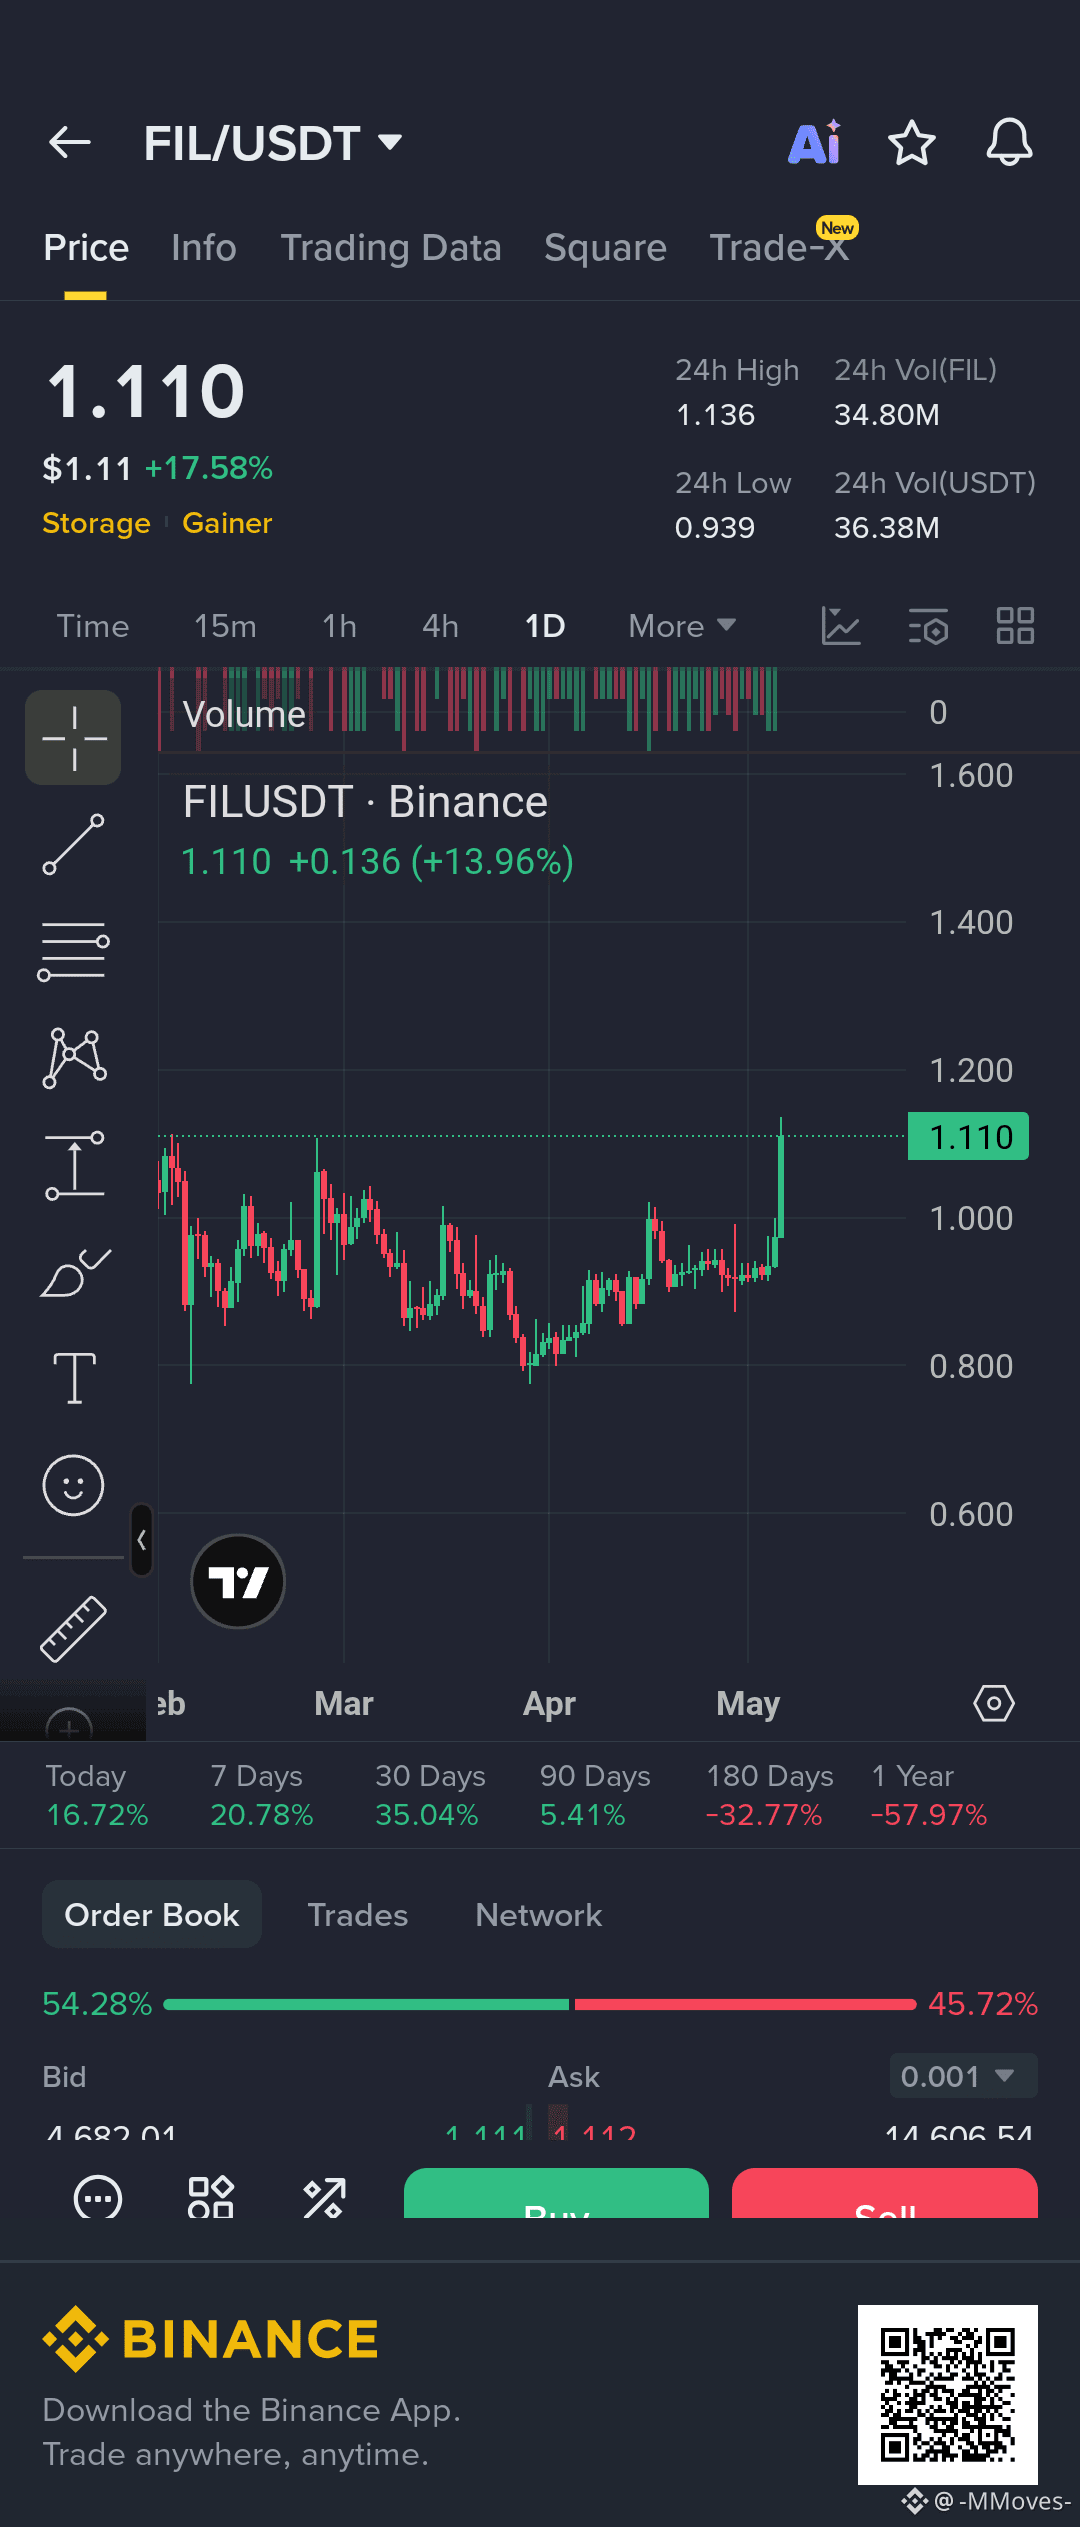Select the 180 Days -32.77% performance

[x=769, y=1795]
